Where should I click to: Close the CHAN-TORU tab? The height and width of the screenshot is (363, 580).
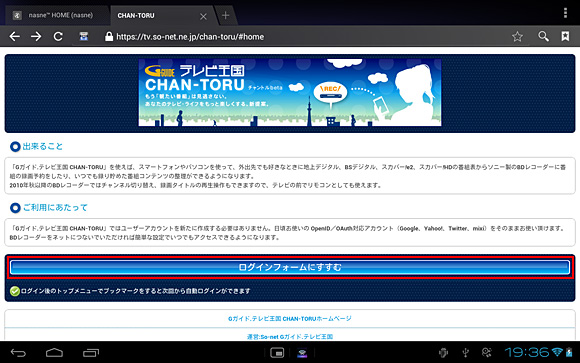(203, 16)
